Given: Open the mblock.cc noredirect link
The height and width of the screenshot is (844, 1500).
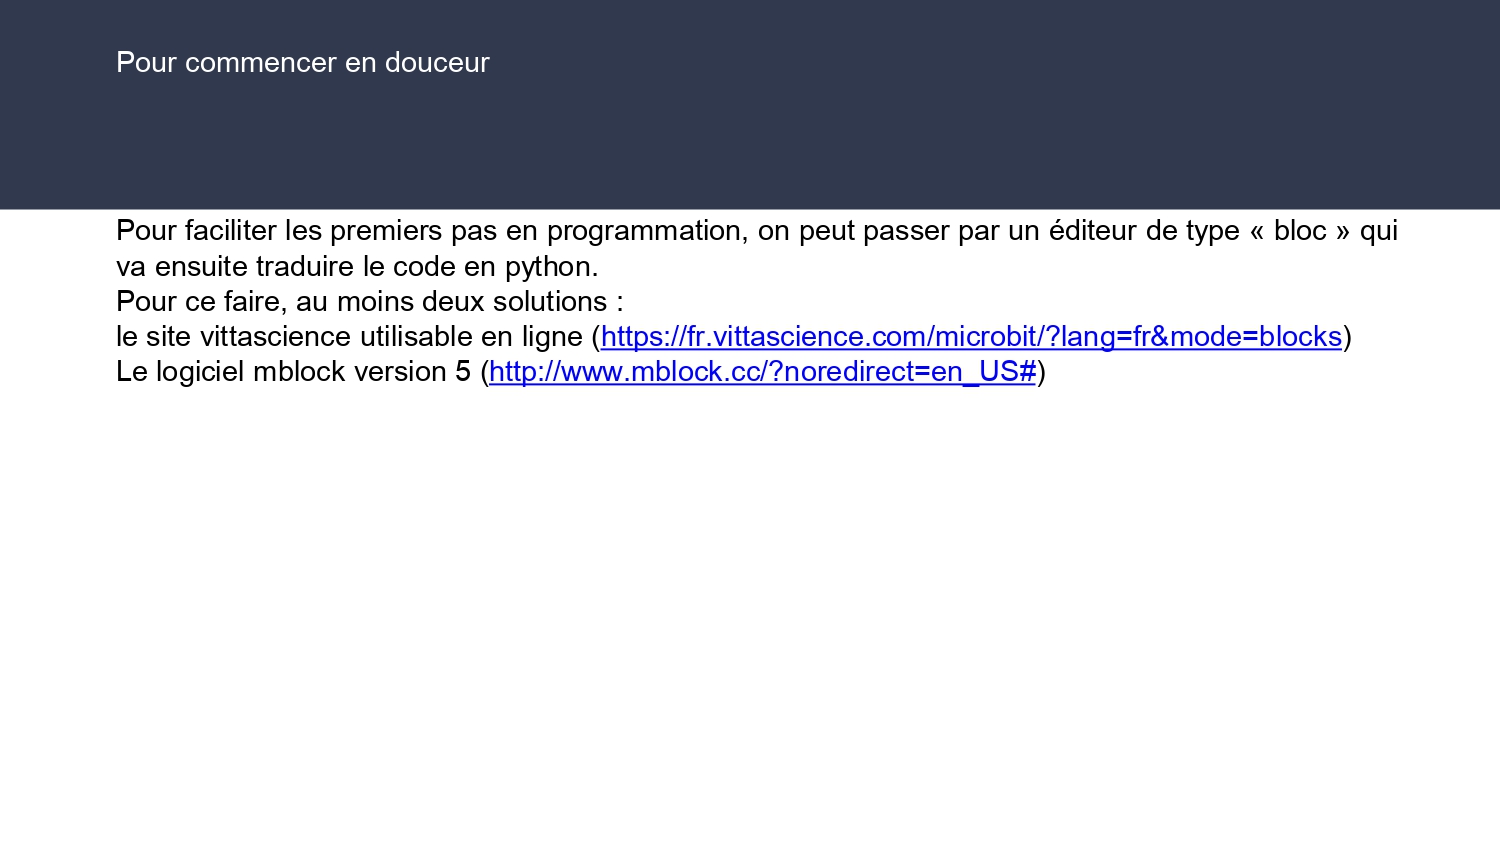Looking at the screenshot, I should pos(762,372).
